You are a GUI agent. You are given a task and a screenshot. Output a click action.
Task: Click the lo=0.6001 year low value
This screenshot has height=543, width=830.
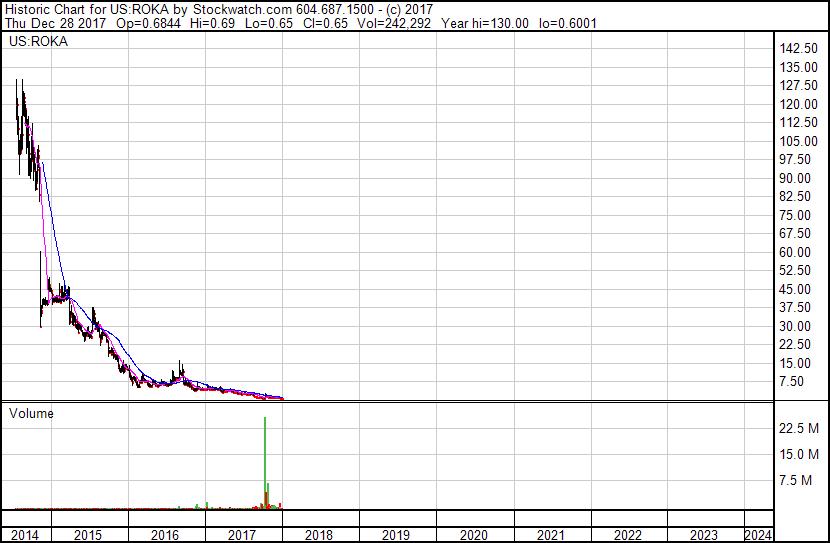coord(568,24)
